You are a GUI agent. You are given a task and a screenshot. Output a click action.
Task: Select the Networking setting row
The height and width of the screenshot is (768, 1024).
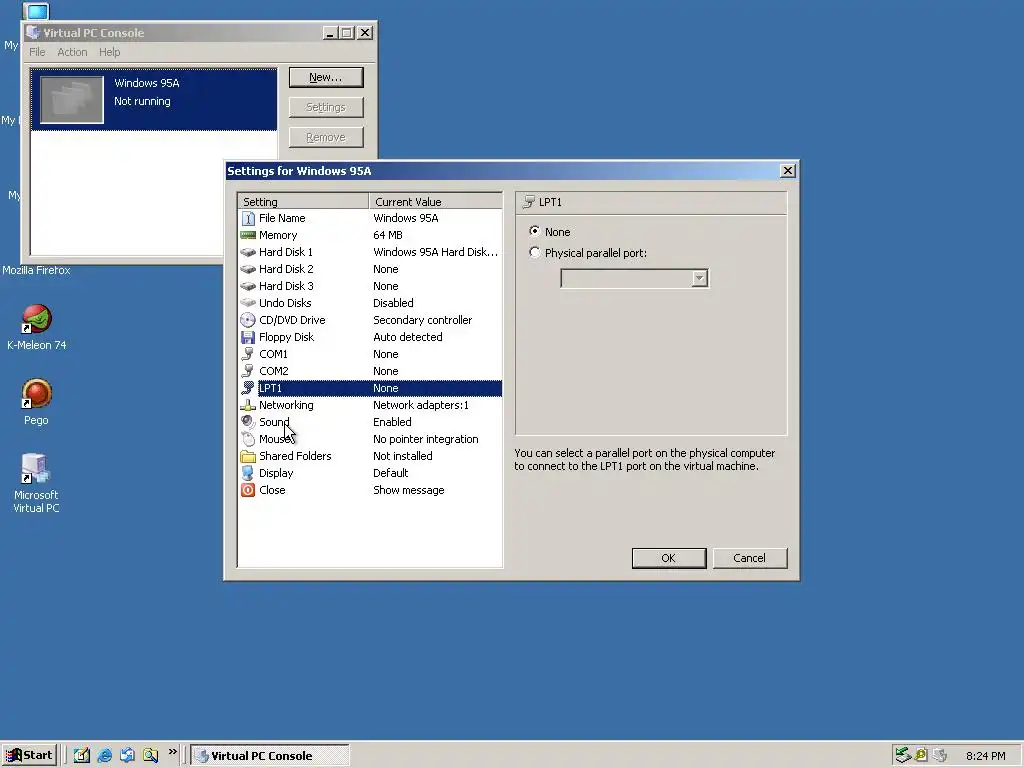coord(370,405)
